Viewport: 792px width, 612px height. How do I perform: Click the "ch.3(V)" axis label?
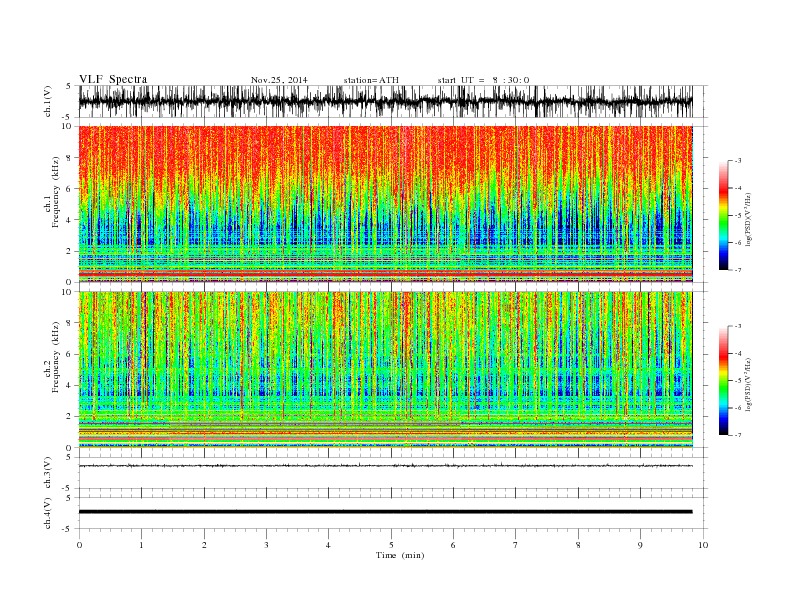pos(48,473)
